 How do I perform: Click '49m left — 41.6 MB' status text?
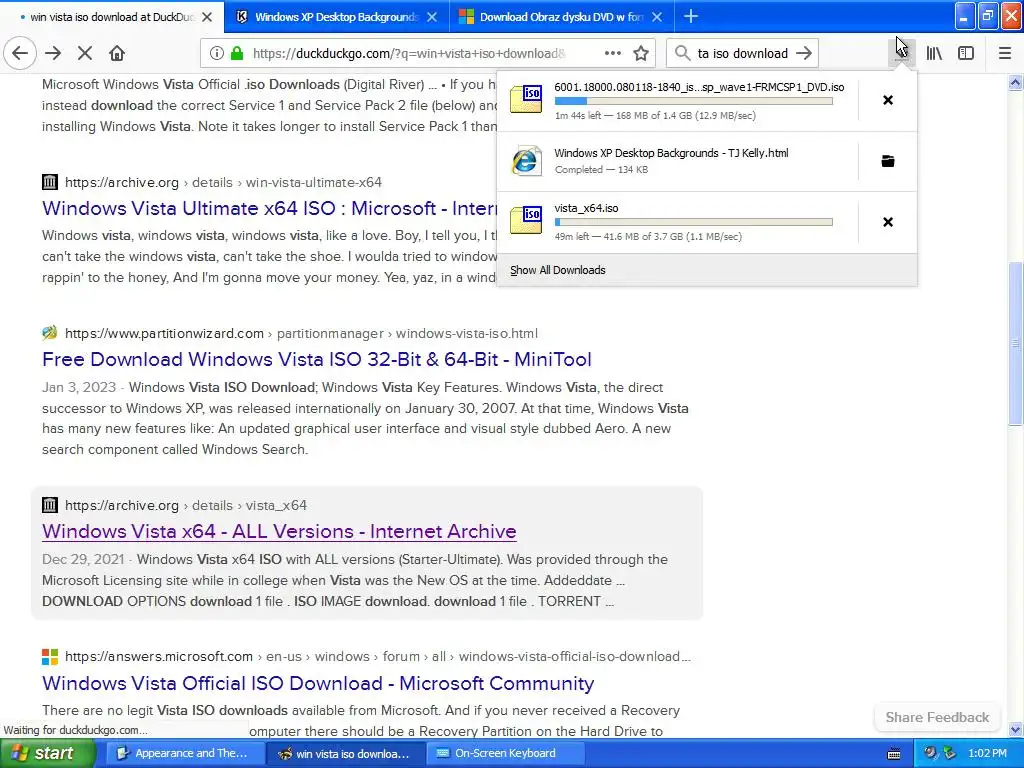click(648, 236)
